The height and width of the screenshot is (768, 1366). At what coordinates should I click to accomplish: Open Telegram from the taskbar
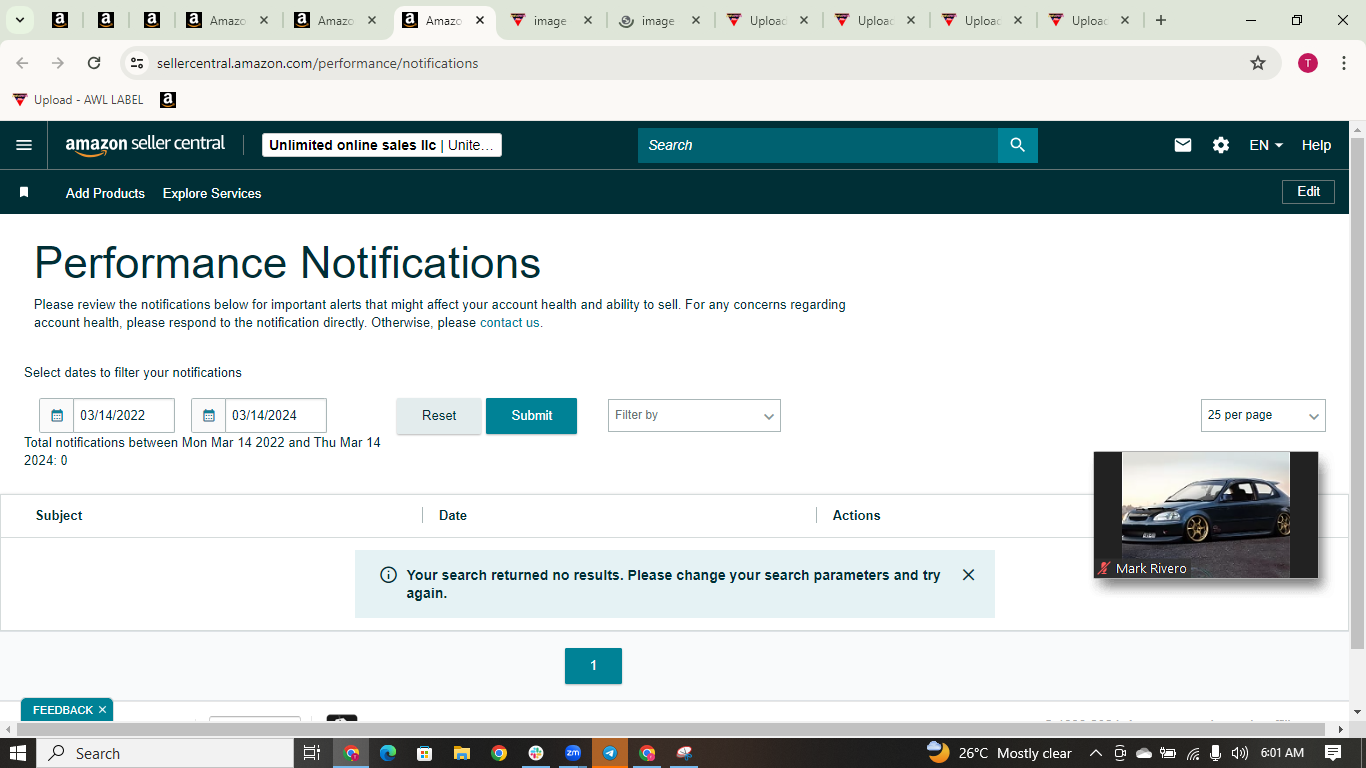coord(610,753)
